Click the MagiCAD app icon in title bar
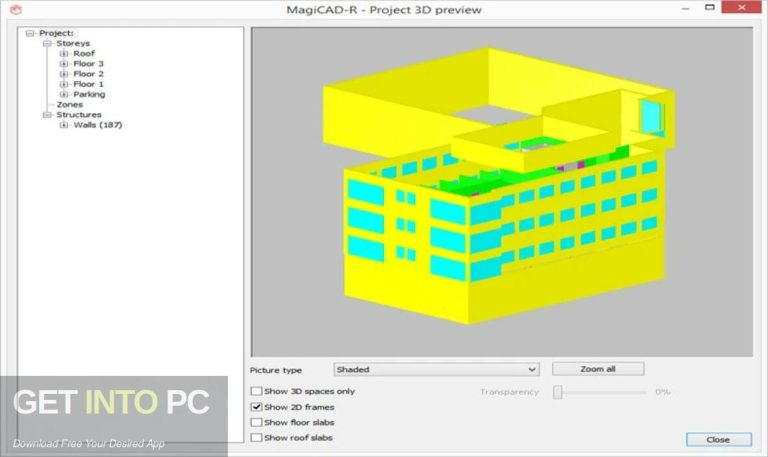This screenshot has width=768, height=457. click(x=16, y=9)
